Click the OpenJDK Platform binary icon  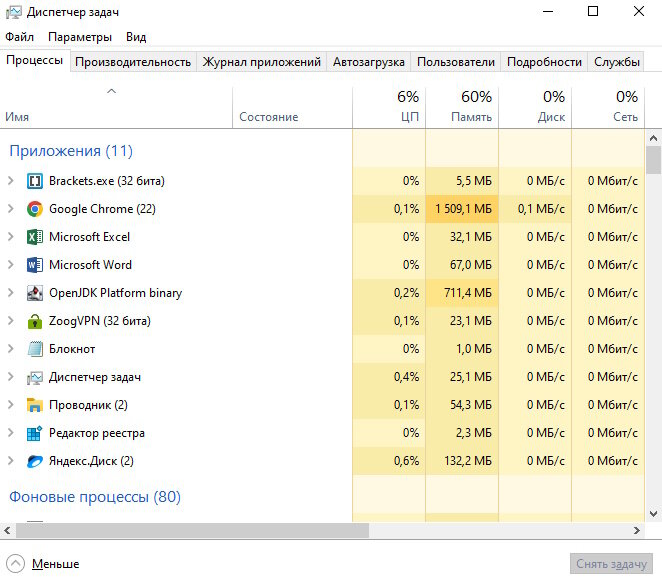pos(35,293)
